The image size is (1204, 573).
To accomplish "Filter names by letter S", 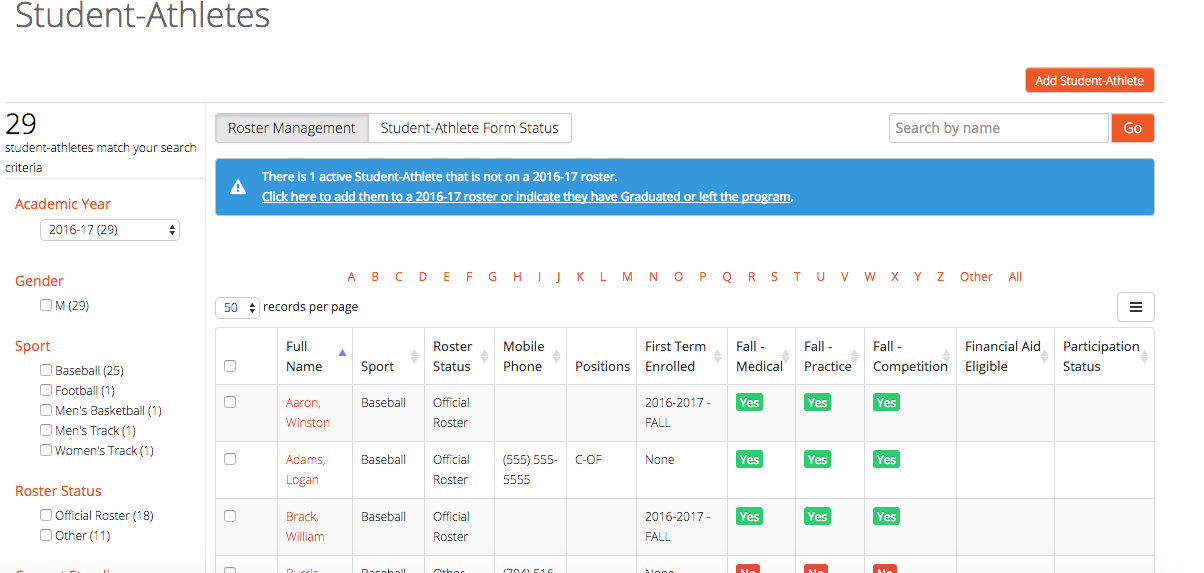I will pyautogui.click(x=774, y=277).
